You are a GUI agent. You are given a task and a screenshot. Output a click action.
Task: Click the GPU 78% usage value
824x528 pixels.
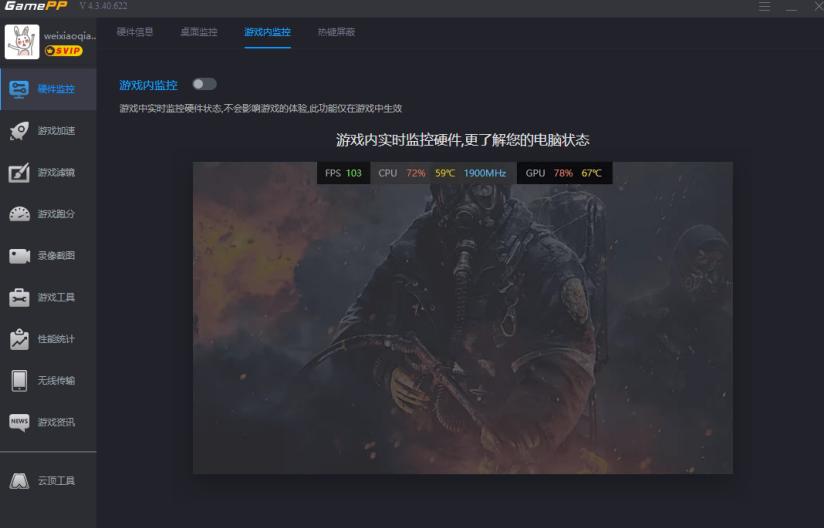pos(563,173)
